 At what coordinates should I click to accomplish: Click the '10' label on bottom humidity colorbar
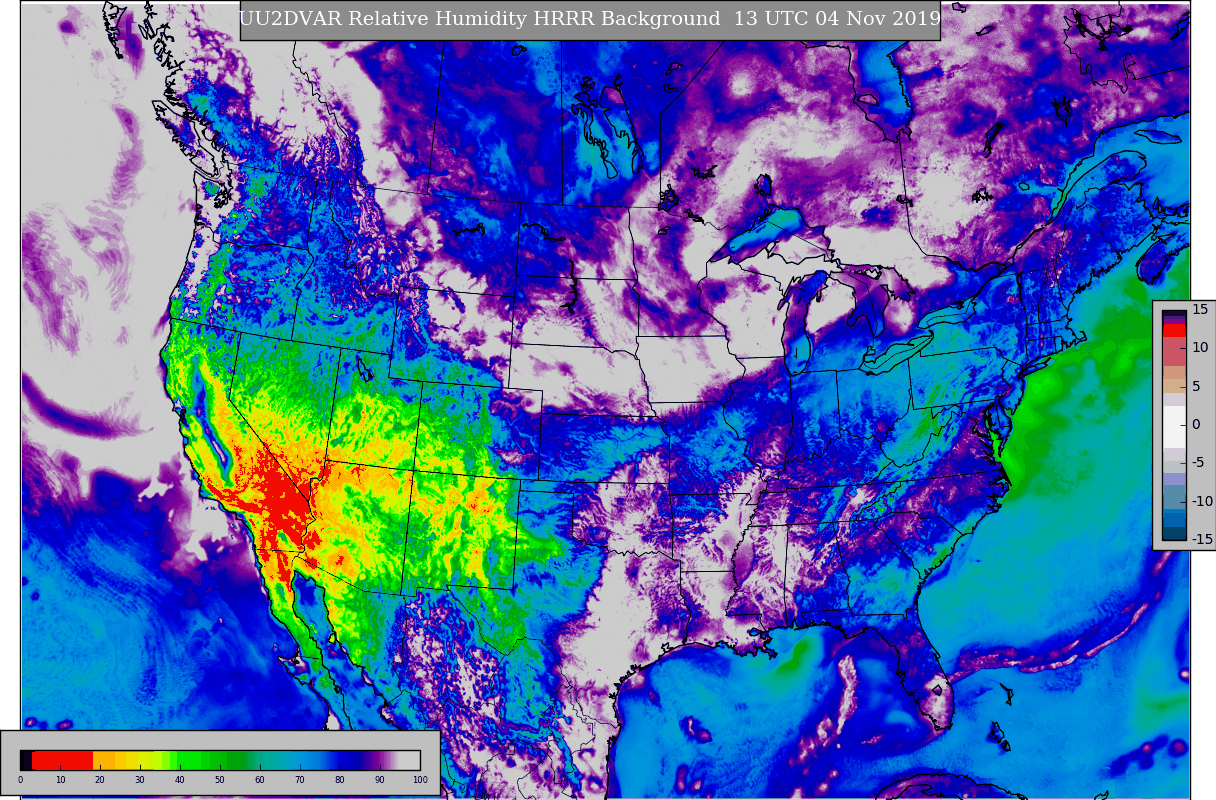coord(60,780)
